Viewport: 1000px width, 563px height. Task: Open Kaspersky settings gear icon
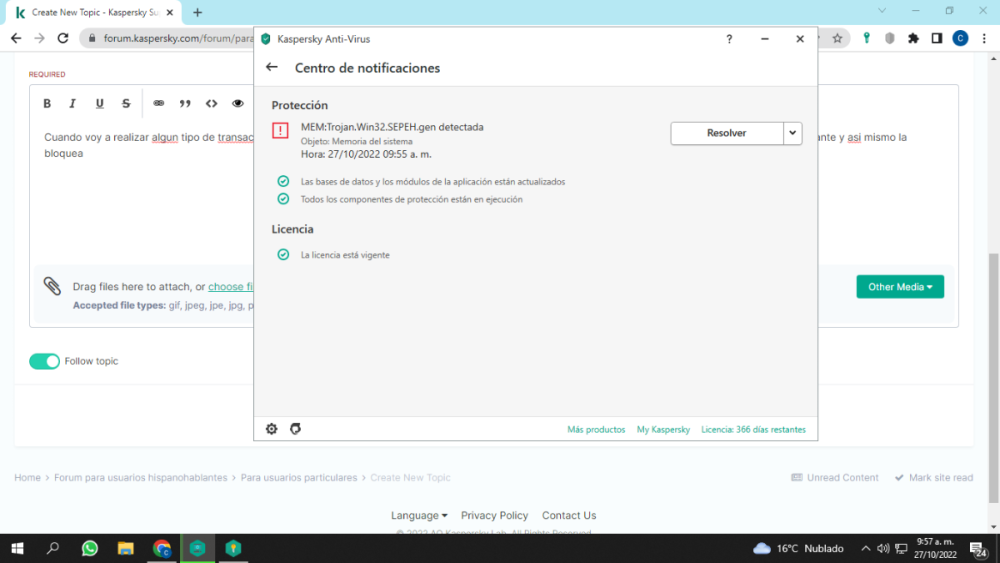click(x=272, y=429)
